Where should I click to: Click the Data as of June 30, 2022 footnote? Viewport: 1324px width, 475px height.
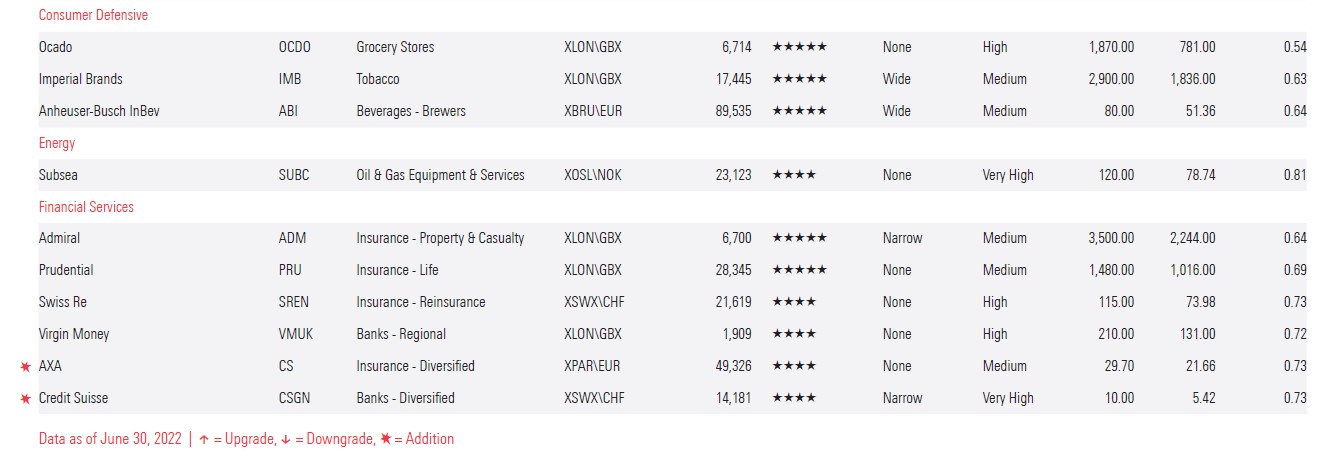coord(110,439)
